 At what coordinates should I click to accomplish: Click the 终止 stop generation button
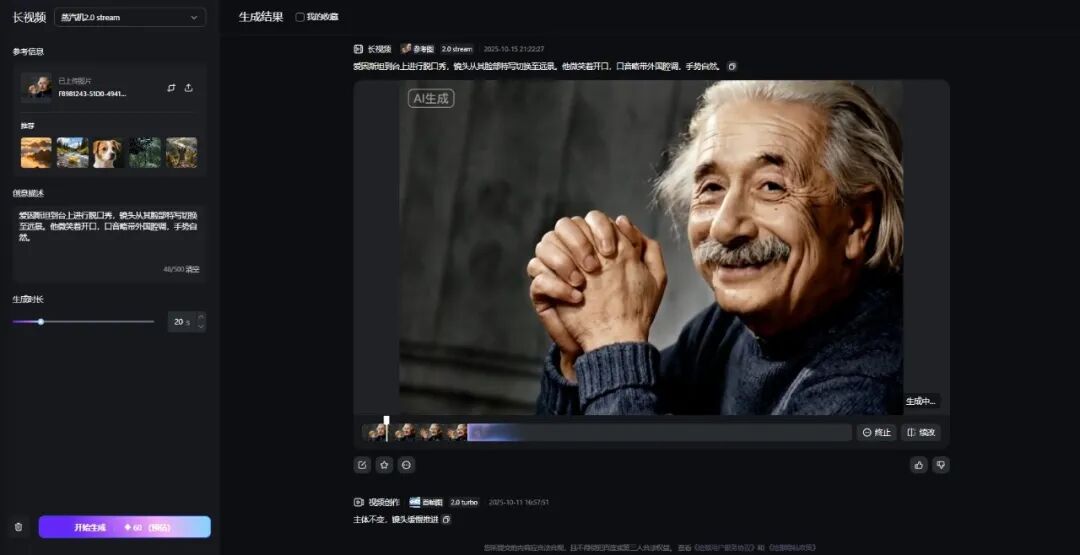tap(876, 432)
